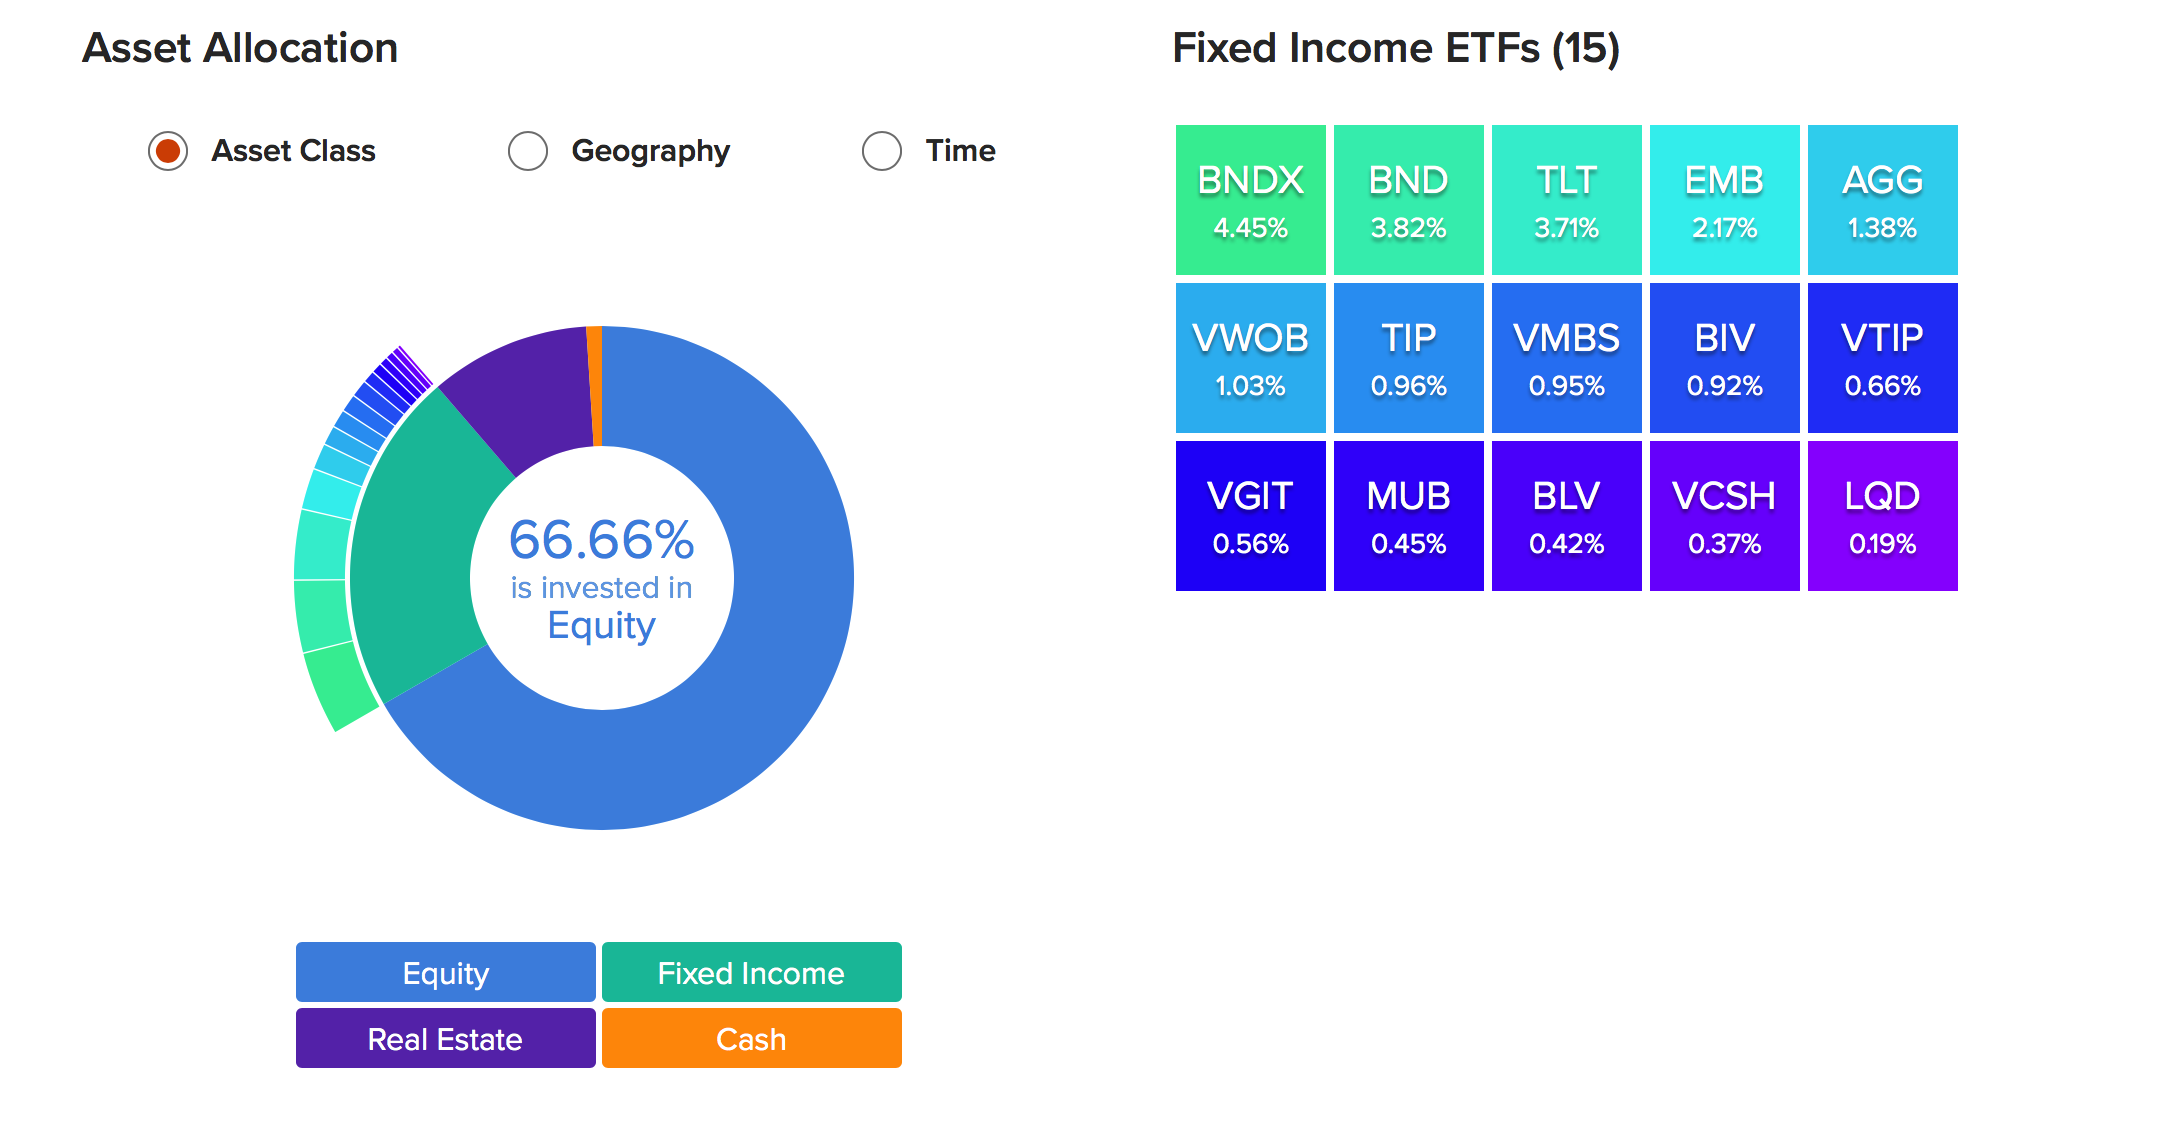Image resolution: width=2162 pixels, height=1128 pixels.
Task: Select the VTIP 0.66% tile
Action: pos(1882,358)
